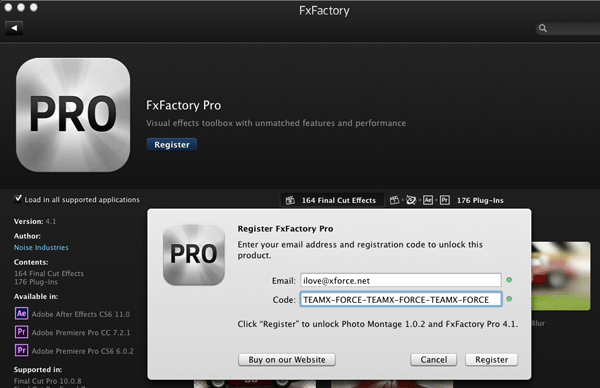Click green validation dot next to Code
This screenshot has height=388, width=600.
[509, 299]
